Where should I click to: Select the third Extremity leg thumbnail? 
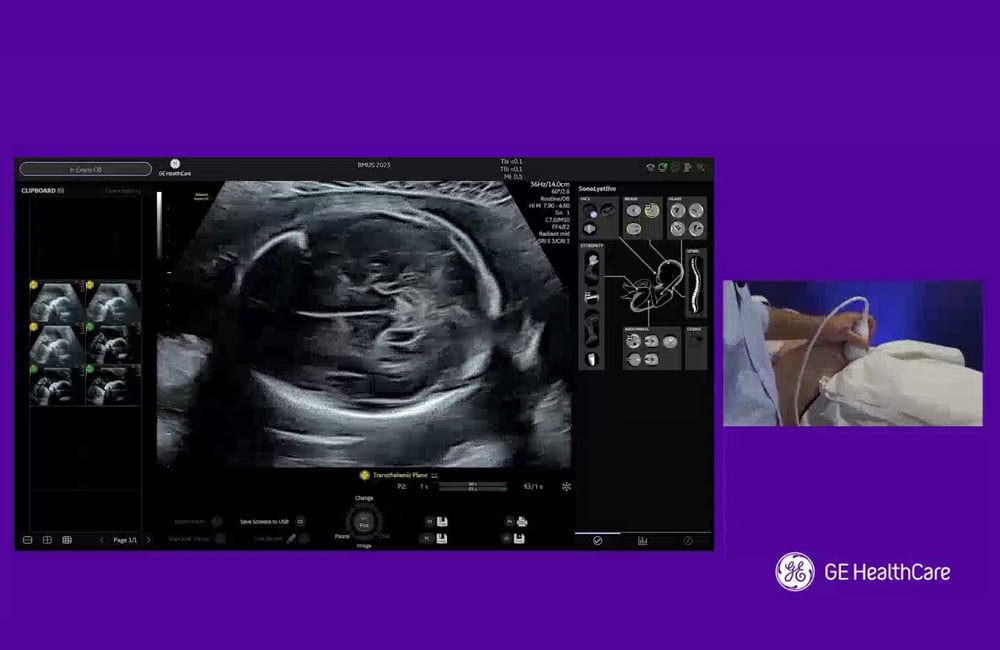[592, 329]
